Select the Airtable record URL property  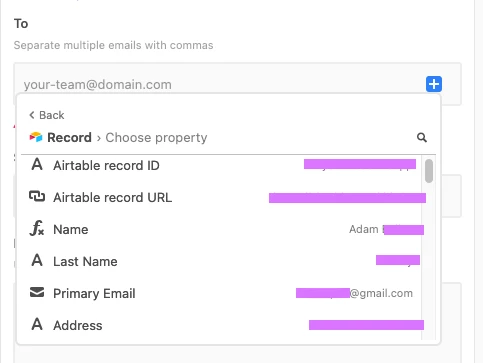coord(222,197)
